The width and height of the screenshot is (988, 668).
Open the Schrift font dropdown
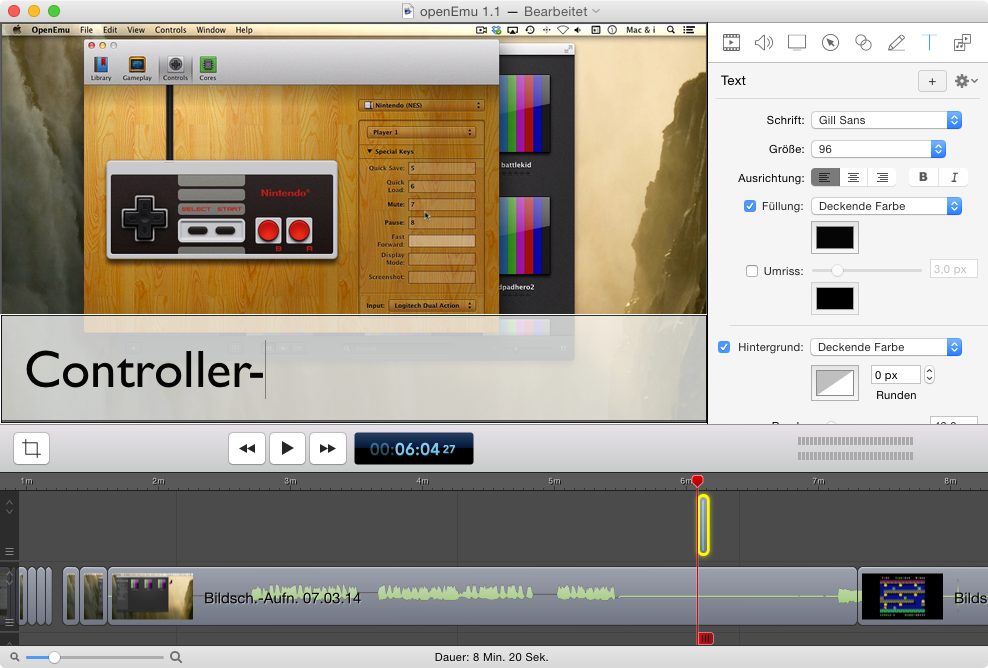(x=886, y=120)
